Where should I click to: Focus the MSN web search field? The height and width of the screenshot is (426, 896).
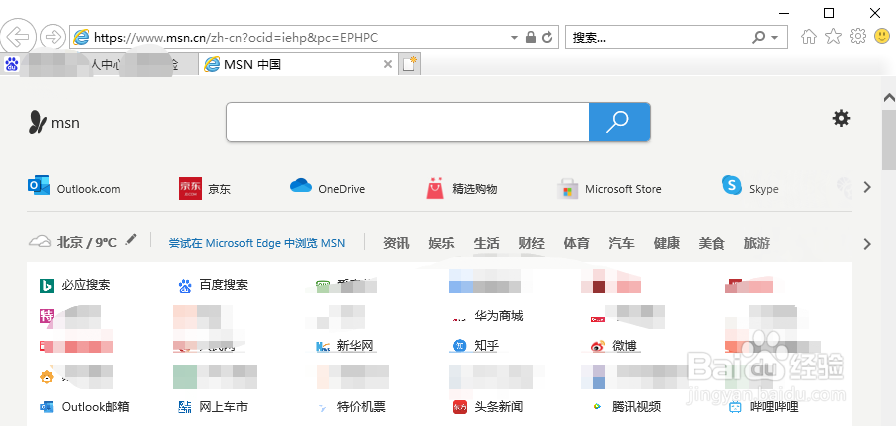click(x=408, y=122)
